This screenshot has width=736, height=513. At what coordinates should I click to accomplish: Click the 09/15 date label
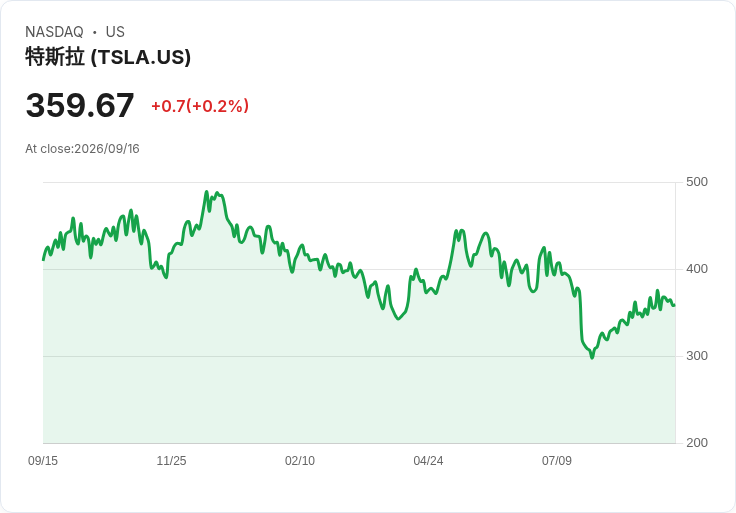click(43, 461)
